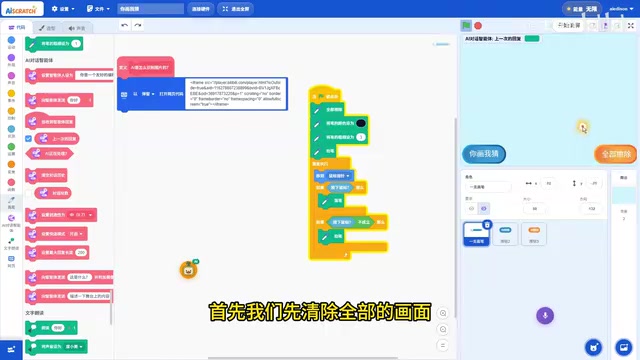
Task: Select the blue button sprite thumbnail
Action: point(505,234)
